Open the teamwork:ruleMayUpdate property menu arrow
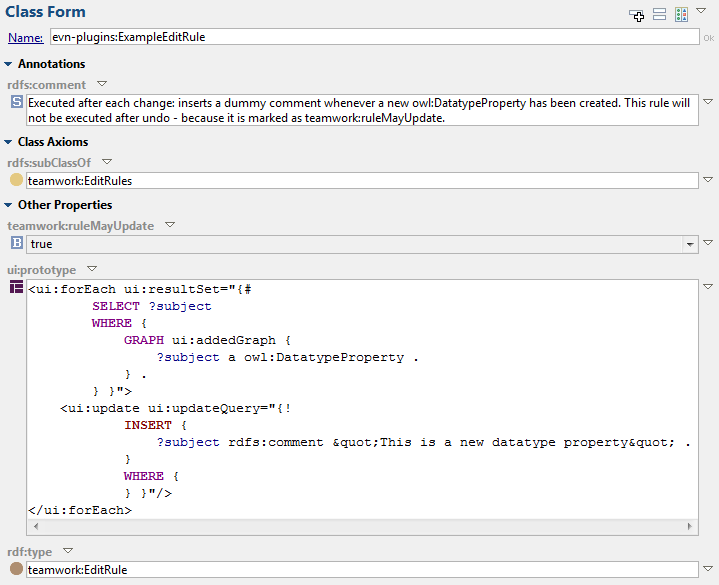 170,225
